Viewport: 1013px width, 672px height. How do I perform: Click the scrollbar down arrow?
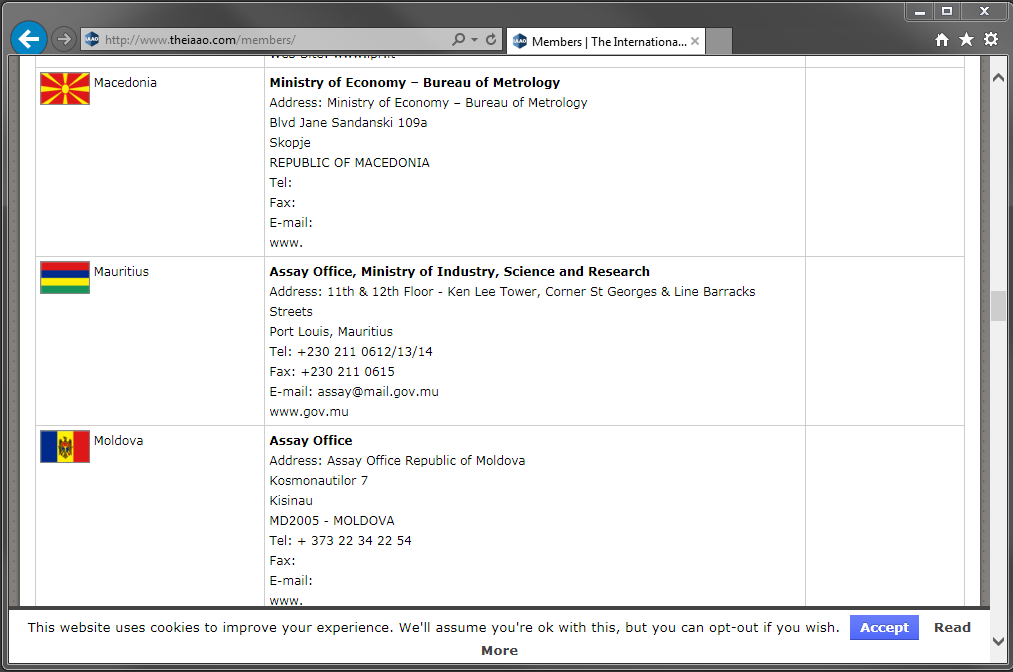[998, 642]
